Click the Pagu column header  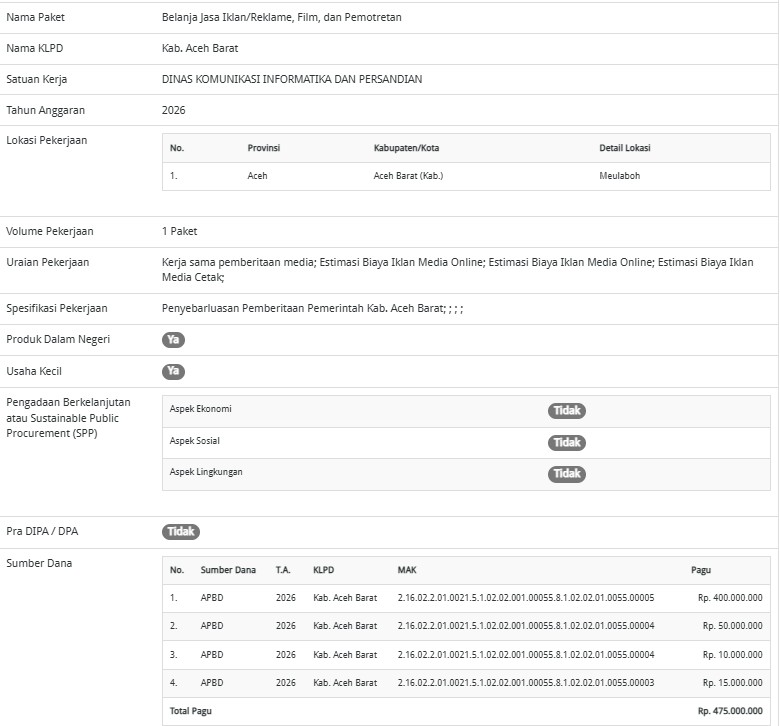[701, 570]
